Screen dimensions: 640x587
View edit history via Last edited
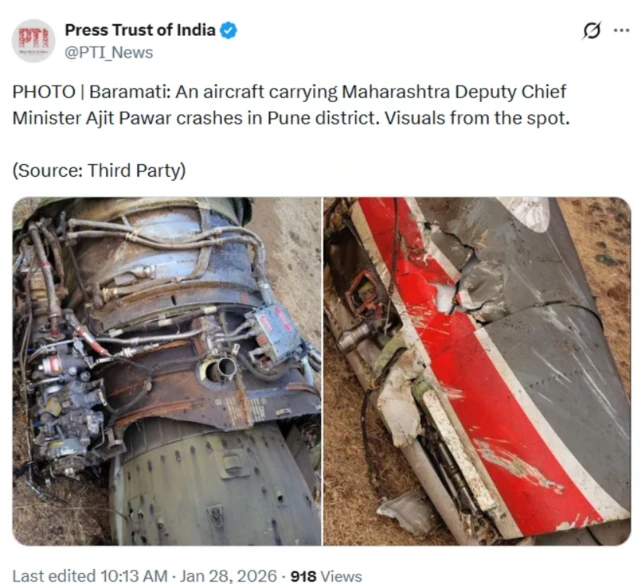[x=53, y=576]
